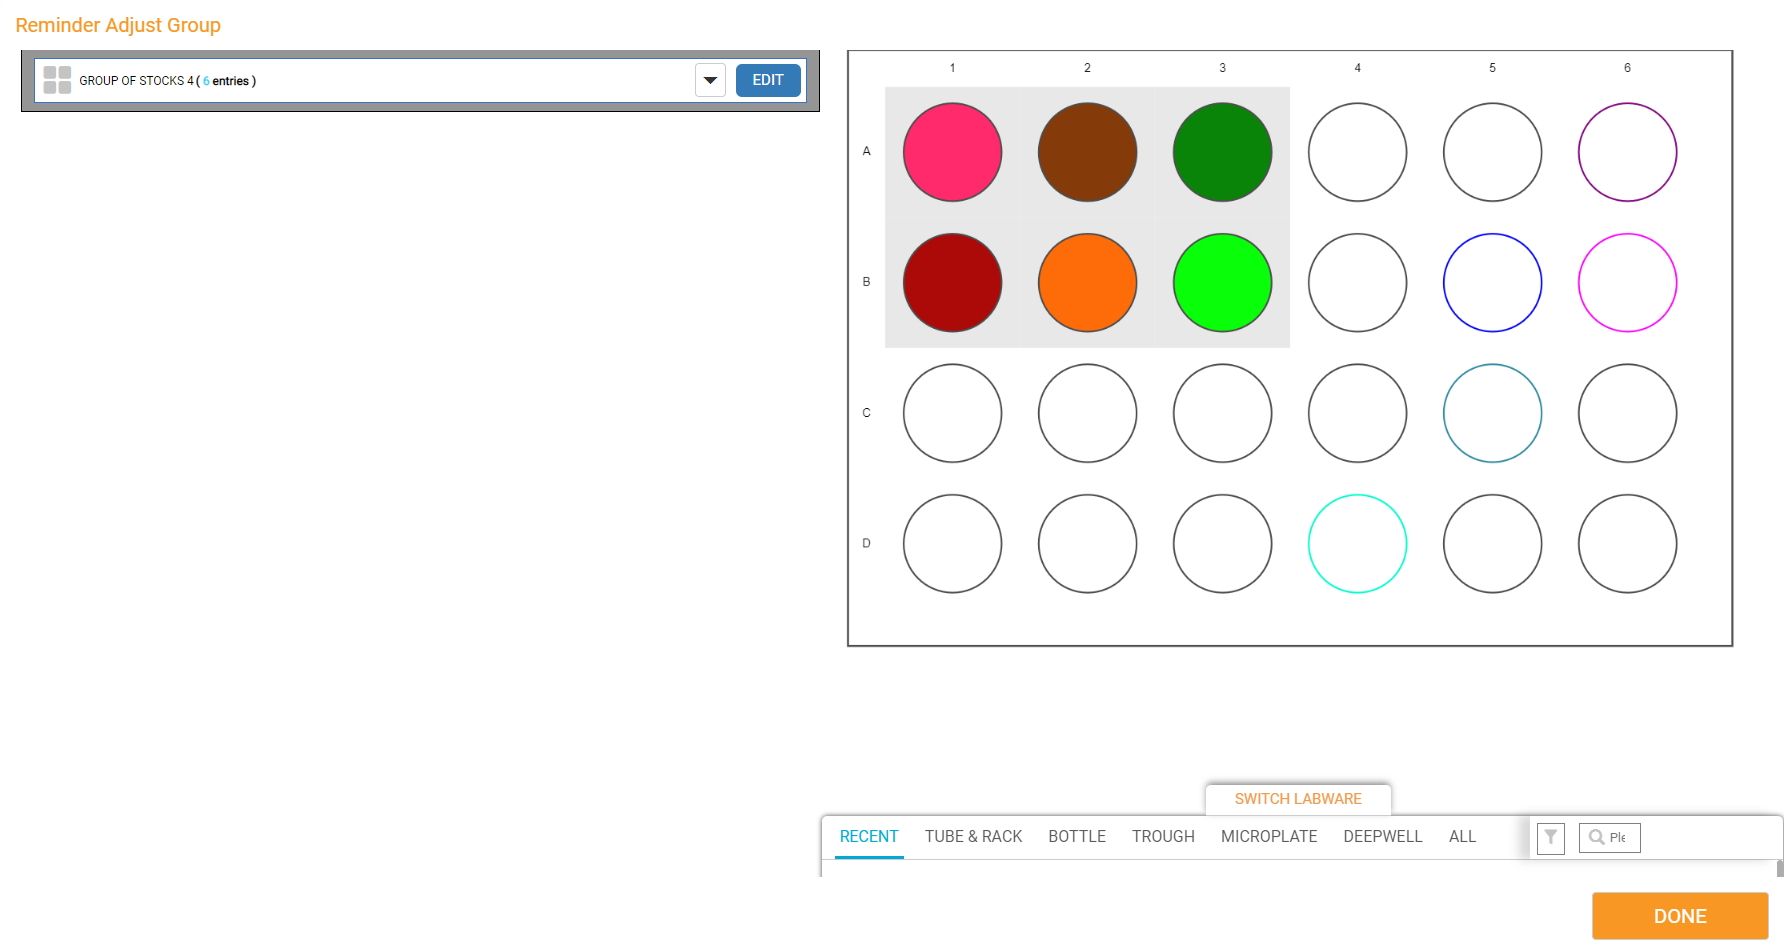Click empty well D6
Viewport: 1784px width, 947px height.
(x=1627, y=544)
